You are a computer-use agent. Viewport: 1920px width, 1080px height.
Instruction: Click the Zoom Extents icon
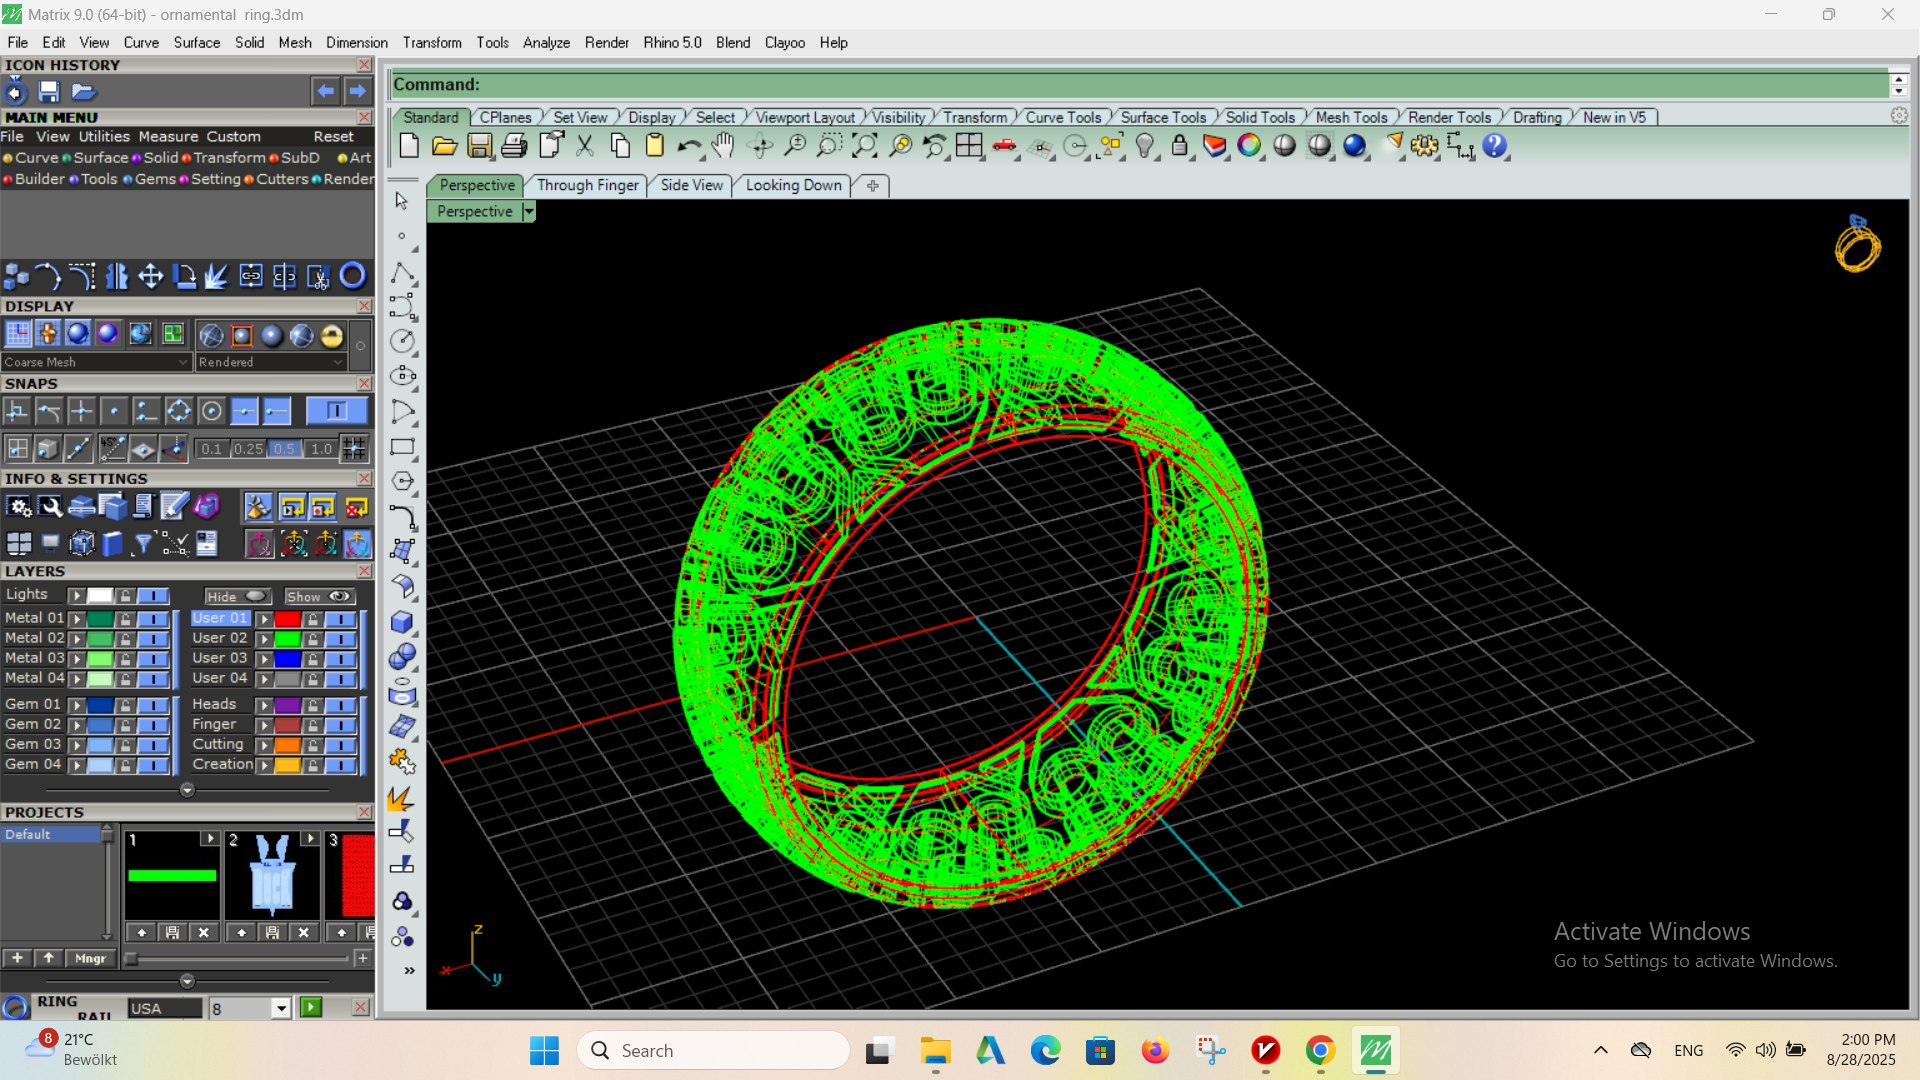[x=865, y=146]
